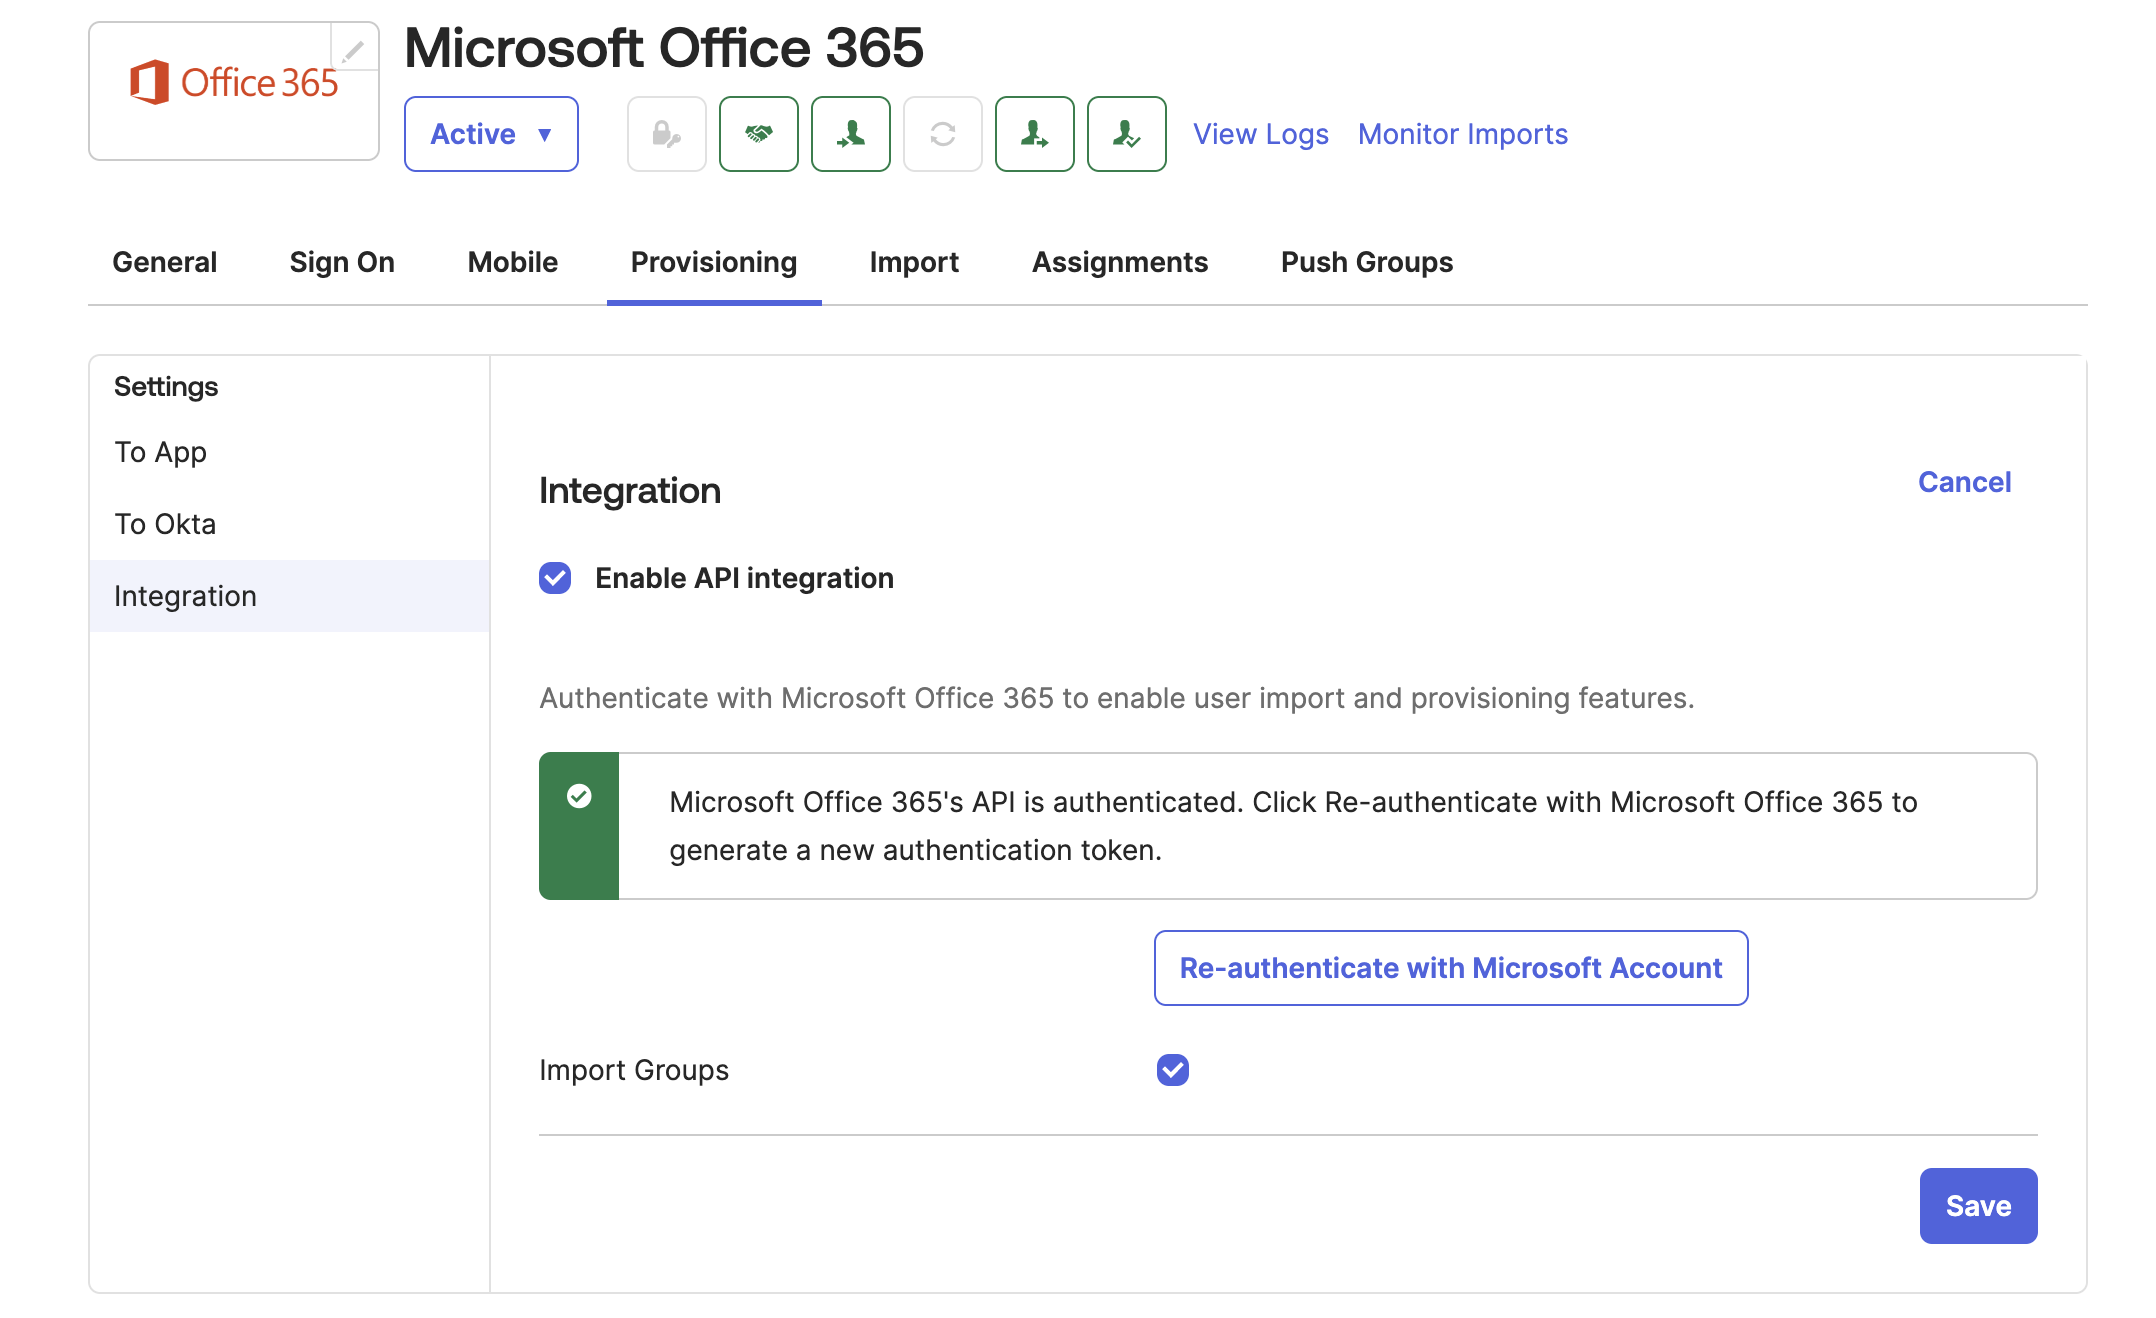Viewport: 2156px width, 1318px height.
Task: Save the integration settings
Action: [1978, 1206]
